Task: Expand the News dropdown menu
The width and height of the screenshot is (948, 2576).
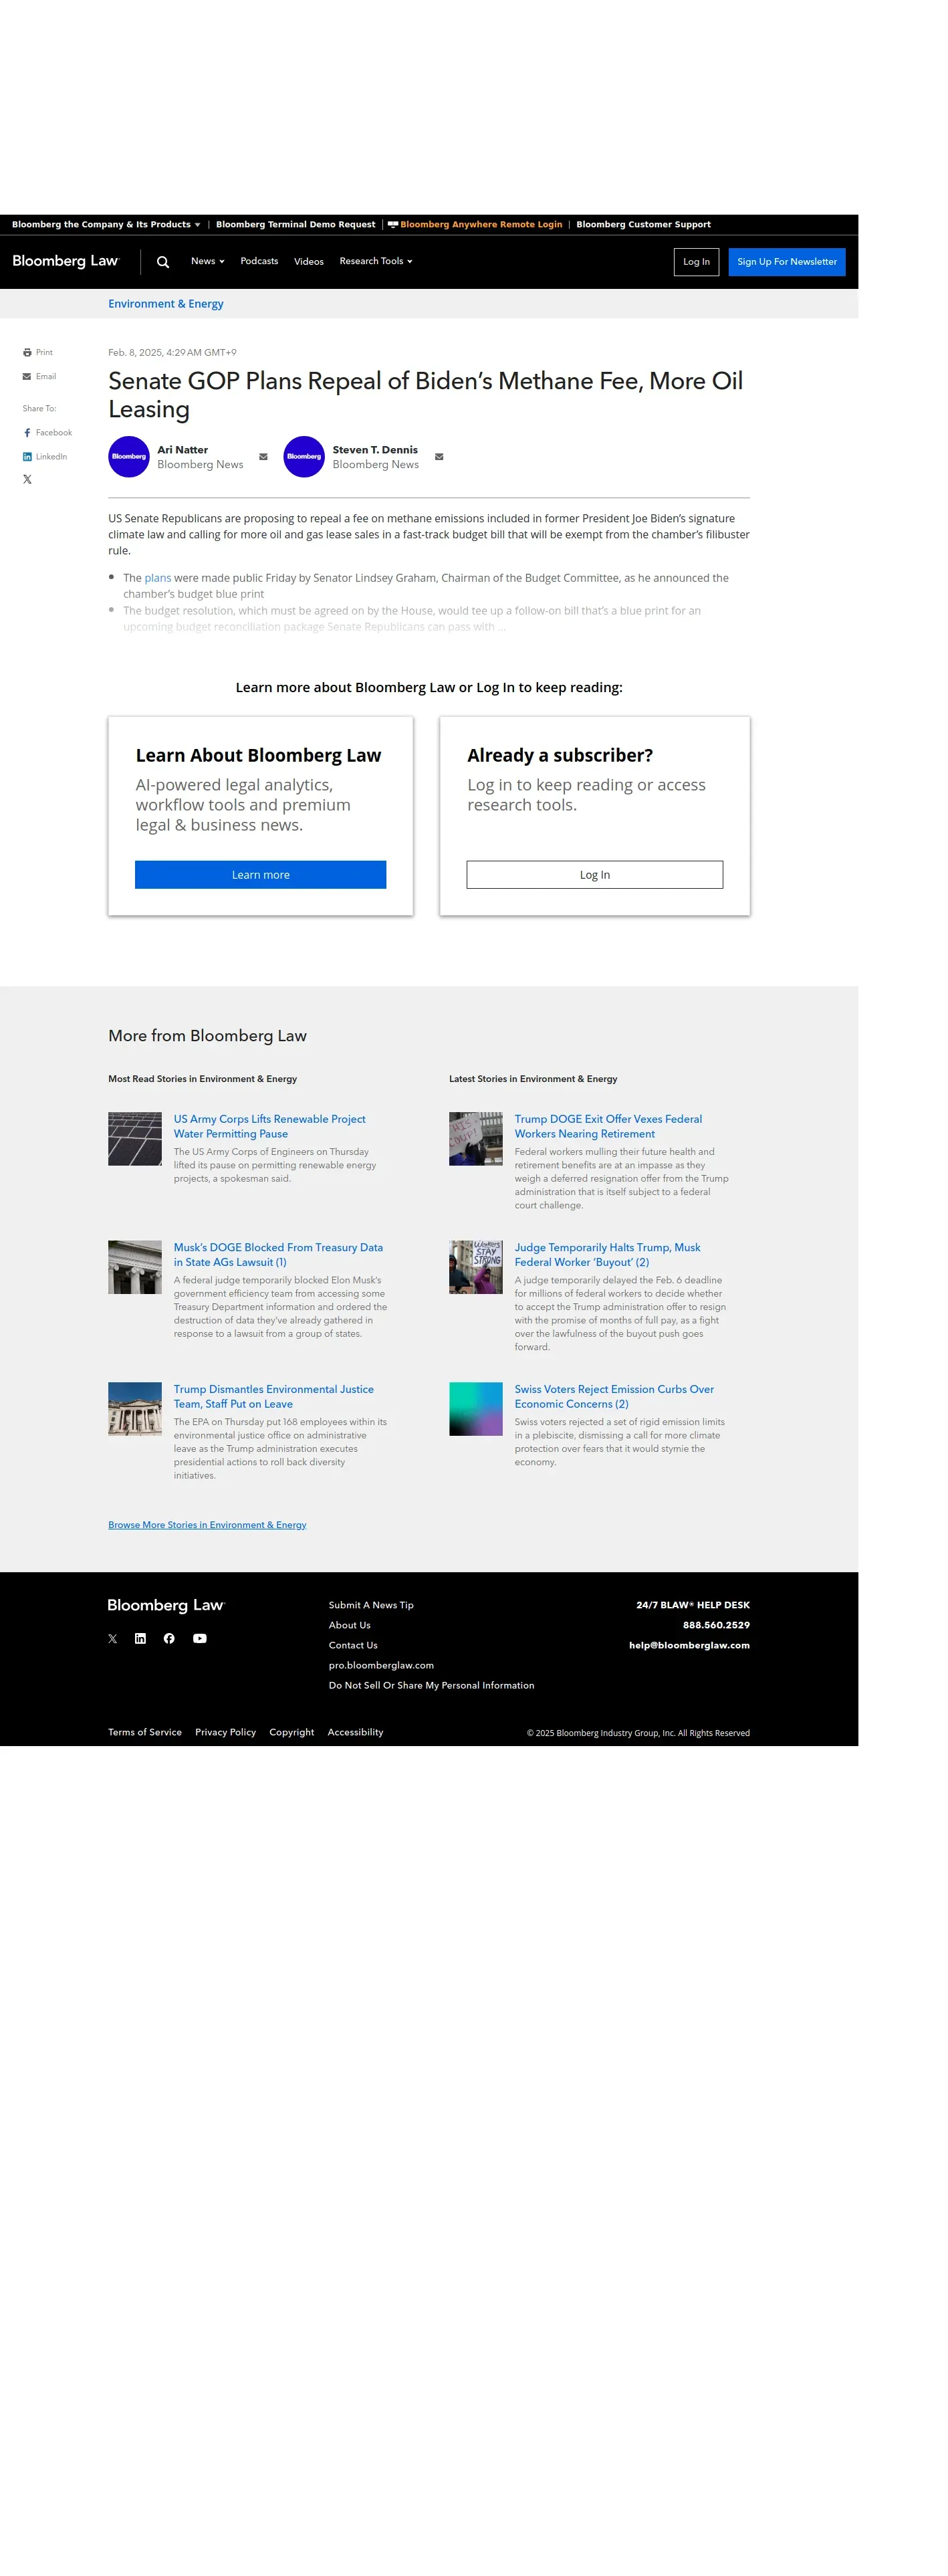Action: click(208, 261)
